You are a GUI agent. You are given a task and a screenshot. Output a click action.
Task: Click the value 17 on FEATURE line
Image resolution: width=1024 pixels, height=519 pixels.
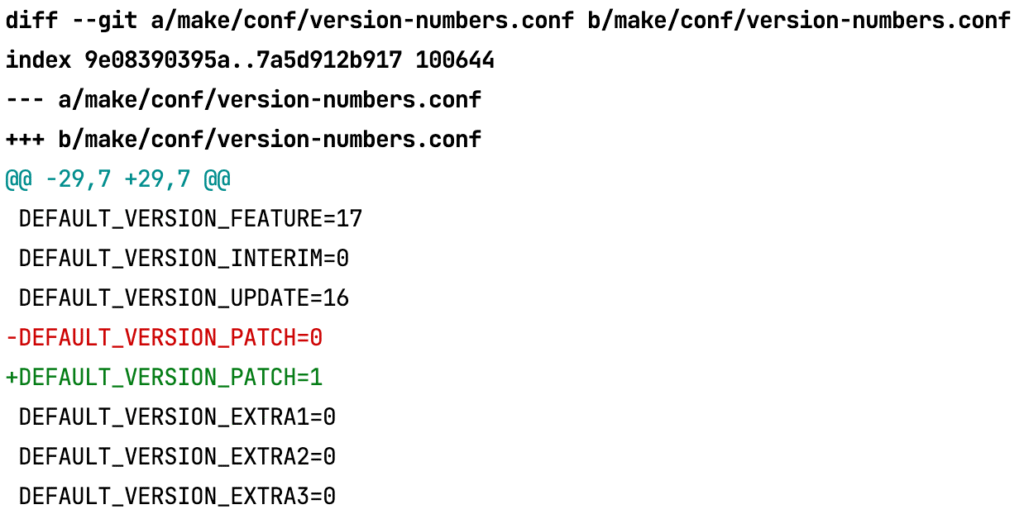349,219
